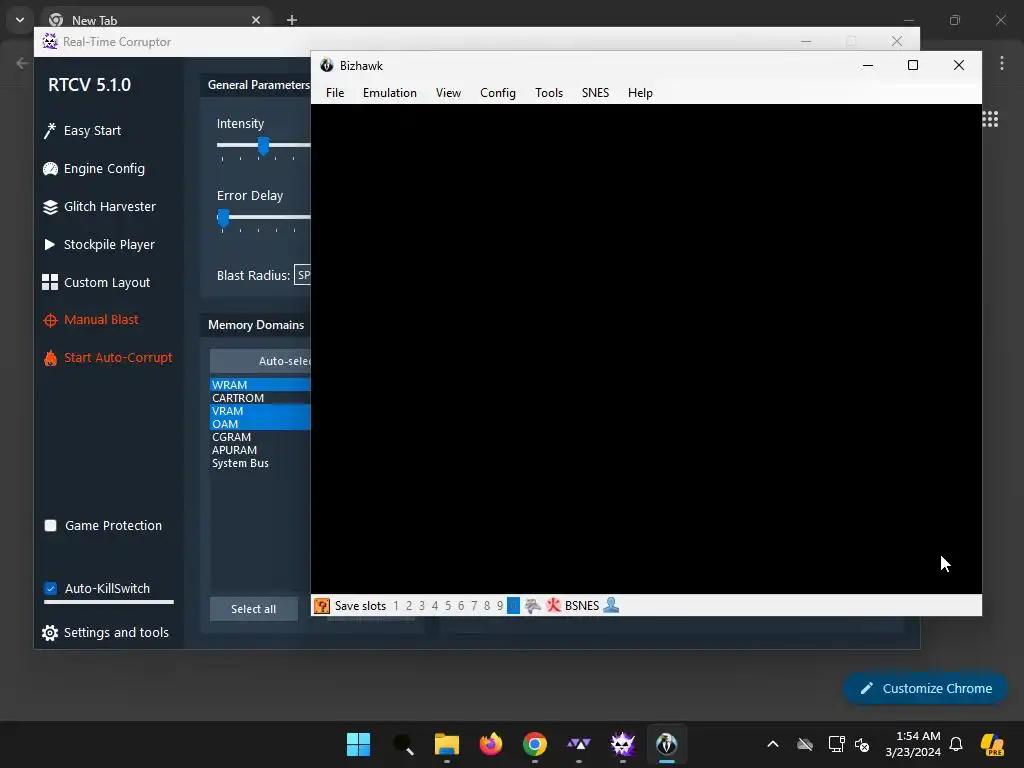Select VRAM memory domain
This screenshot has width=1024, height=768.
(x=261, y=411)
